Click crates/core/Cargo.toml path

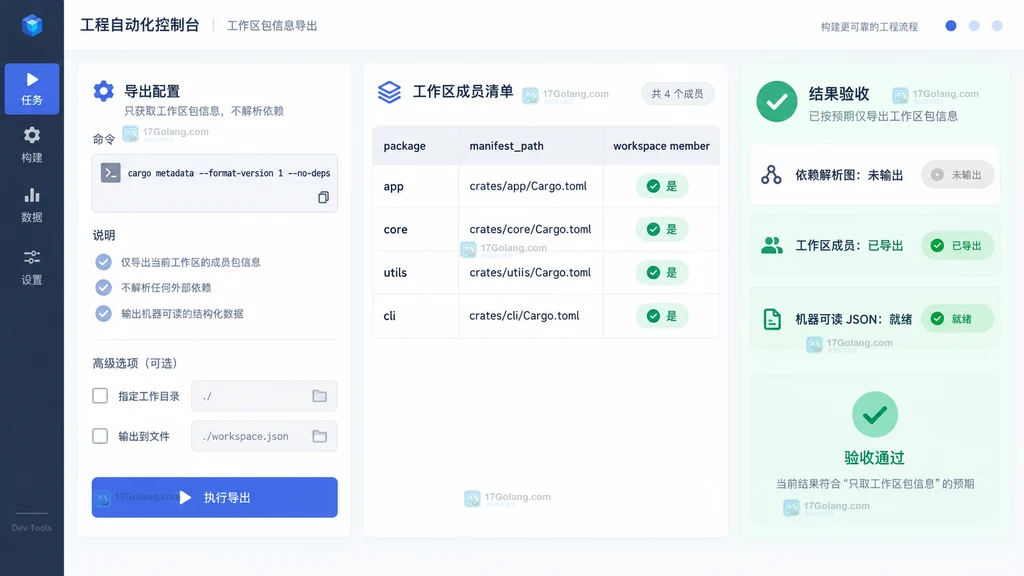(x=530, y=229)
